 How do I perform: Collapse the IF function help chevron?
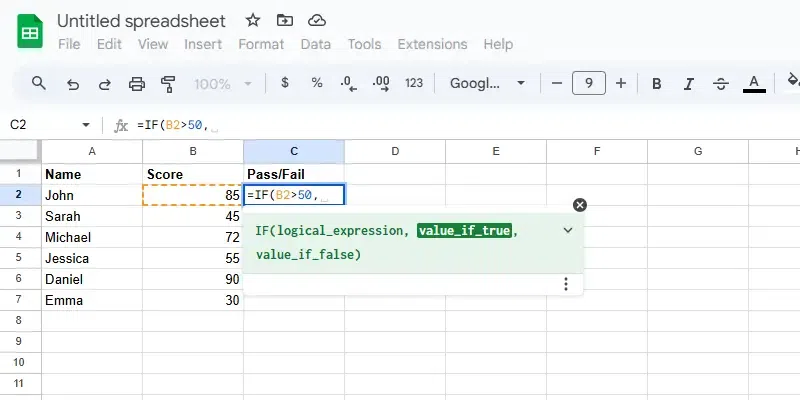pos(568,230)
